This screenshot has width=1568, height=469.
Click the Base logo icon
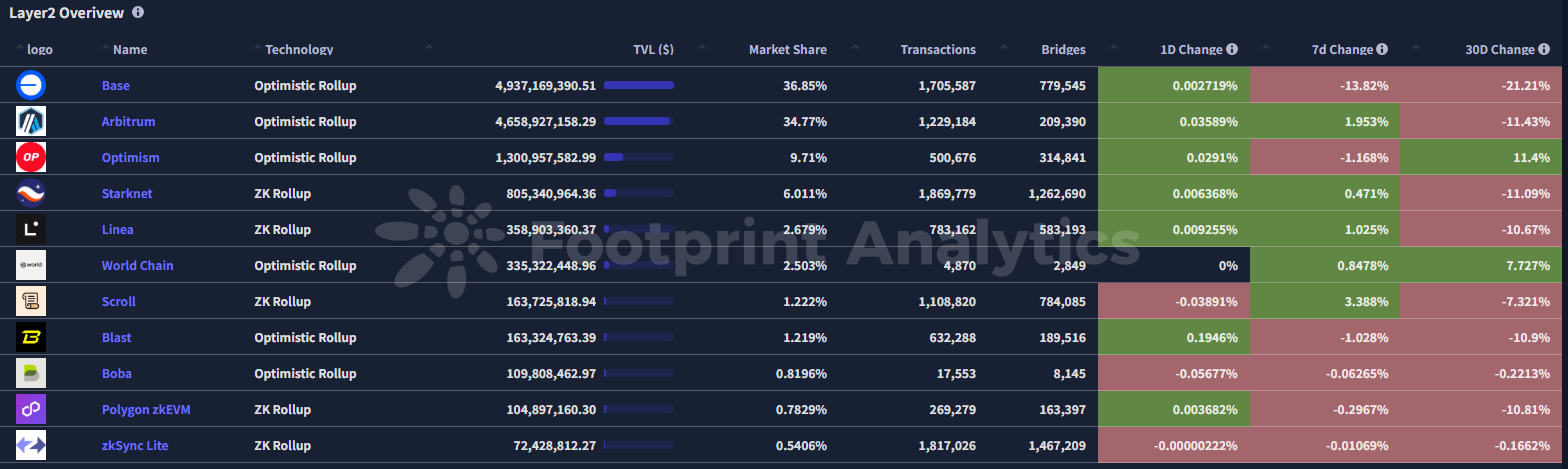31,85
